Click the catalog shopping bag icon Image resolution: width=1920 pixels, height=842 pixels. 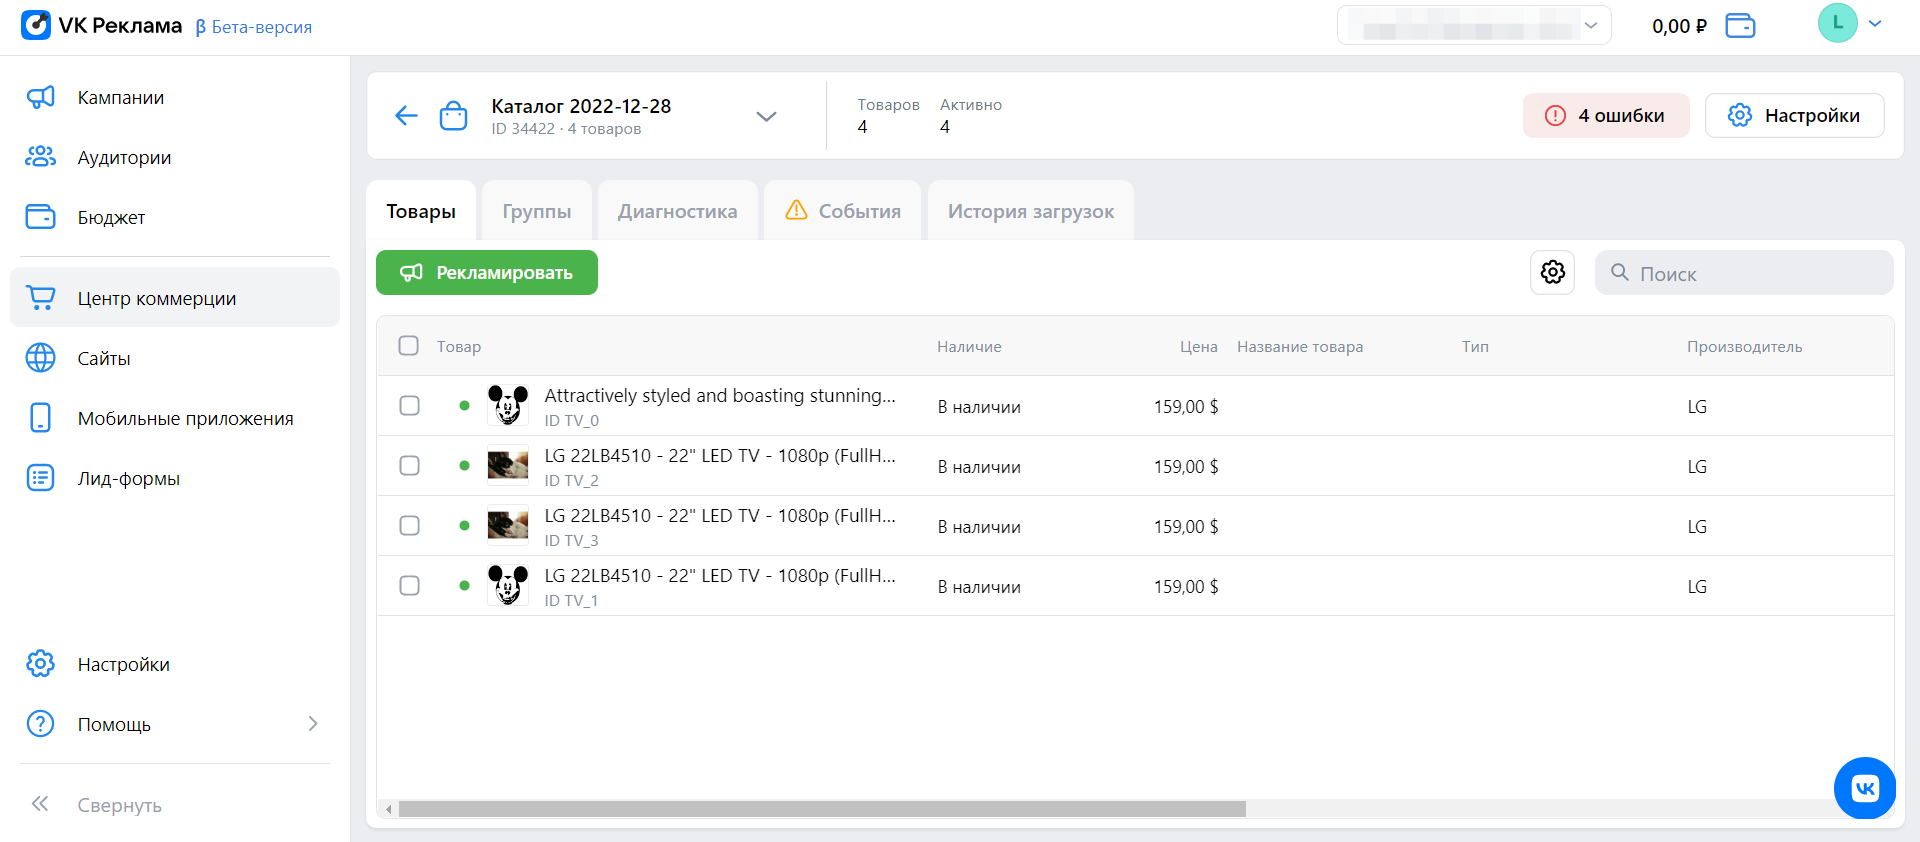tap(453, 116)
